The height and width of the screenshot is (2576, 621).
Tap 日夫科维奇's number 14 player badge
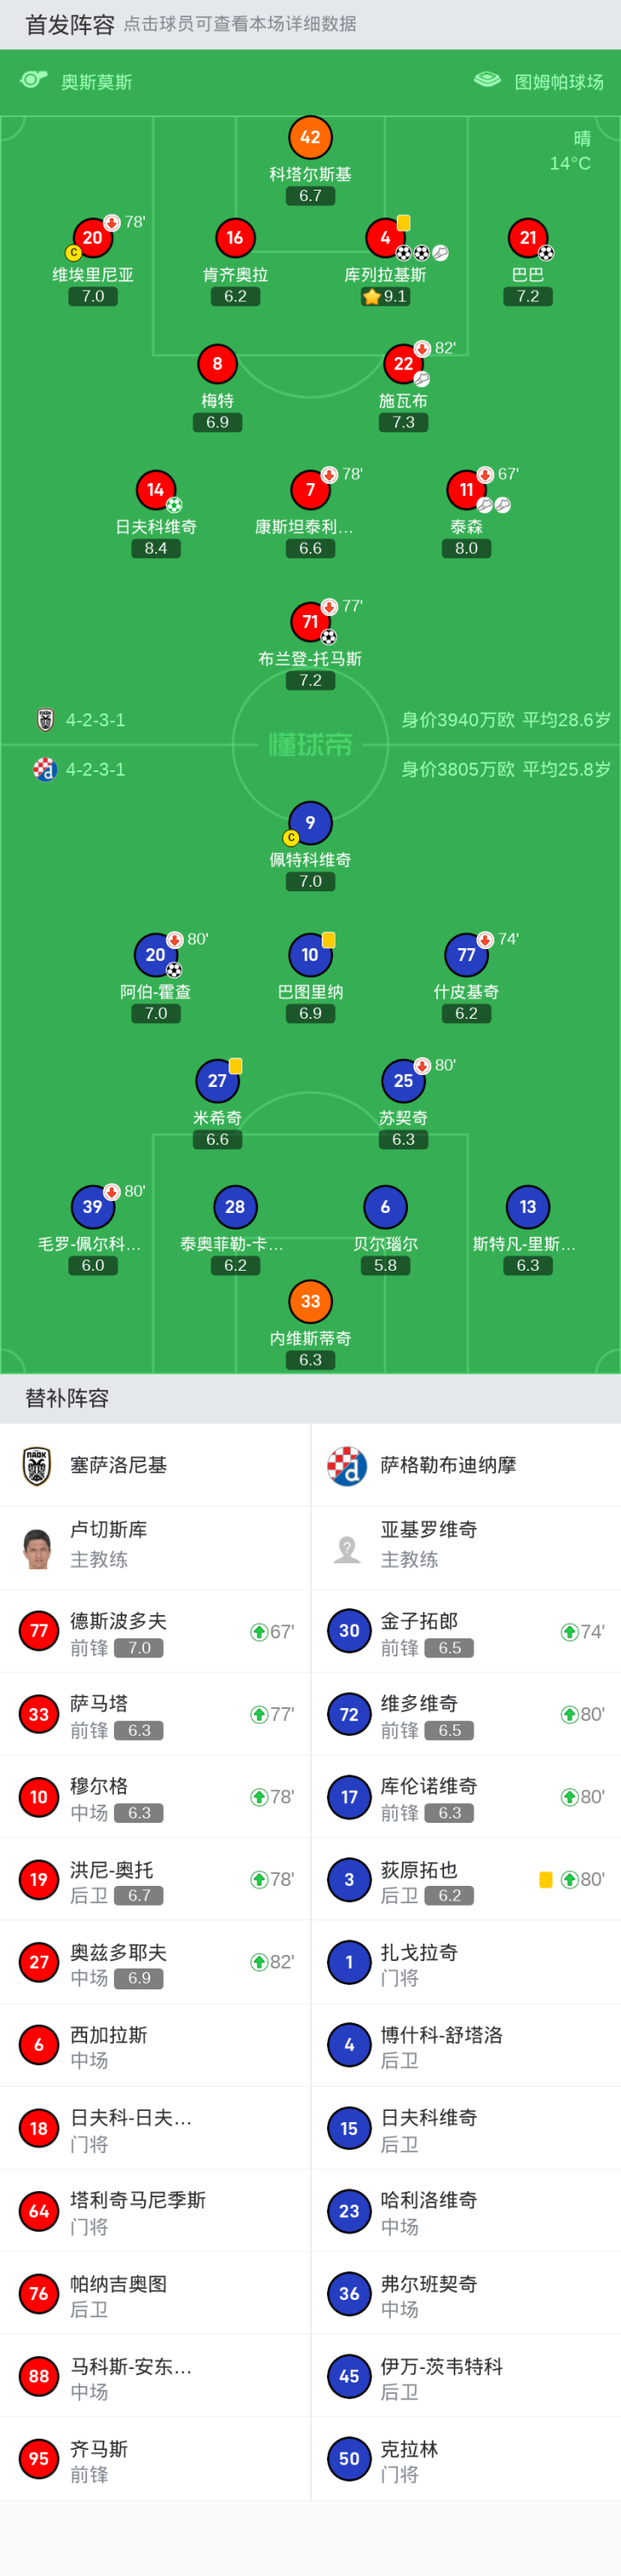(x=155, y=490)
